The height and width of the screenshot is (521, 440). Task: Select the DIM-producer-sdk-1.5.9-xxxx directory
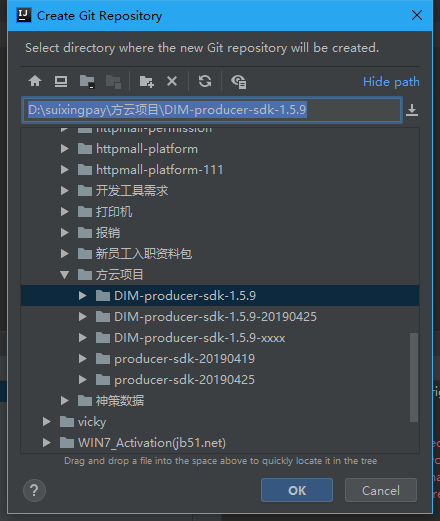coord(220,338)
